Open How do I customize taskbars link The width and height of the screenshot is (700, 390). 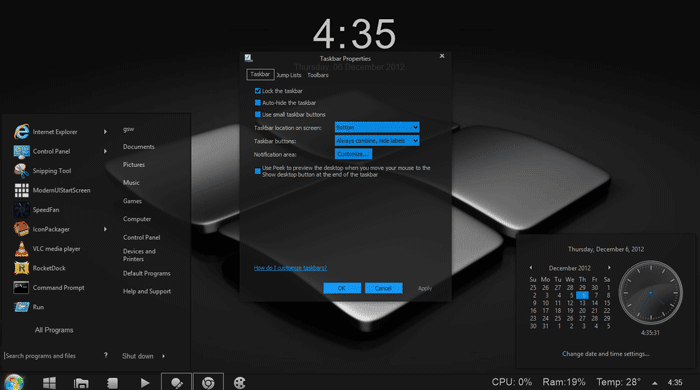290,268
